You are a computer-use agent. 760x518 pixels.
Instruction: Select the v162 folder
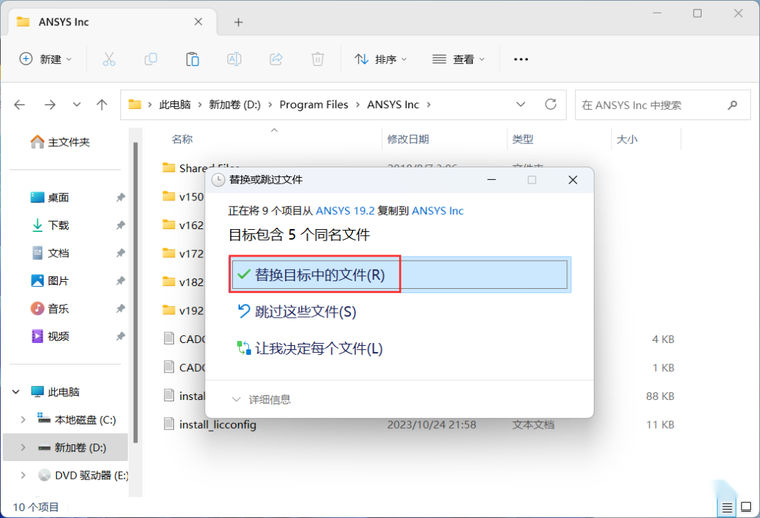click(x=183, y=225)
